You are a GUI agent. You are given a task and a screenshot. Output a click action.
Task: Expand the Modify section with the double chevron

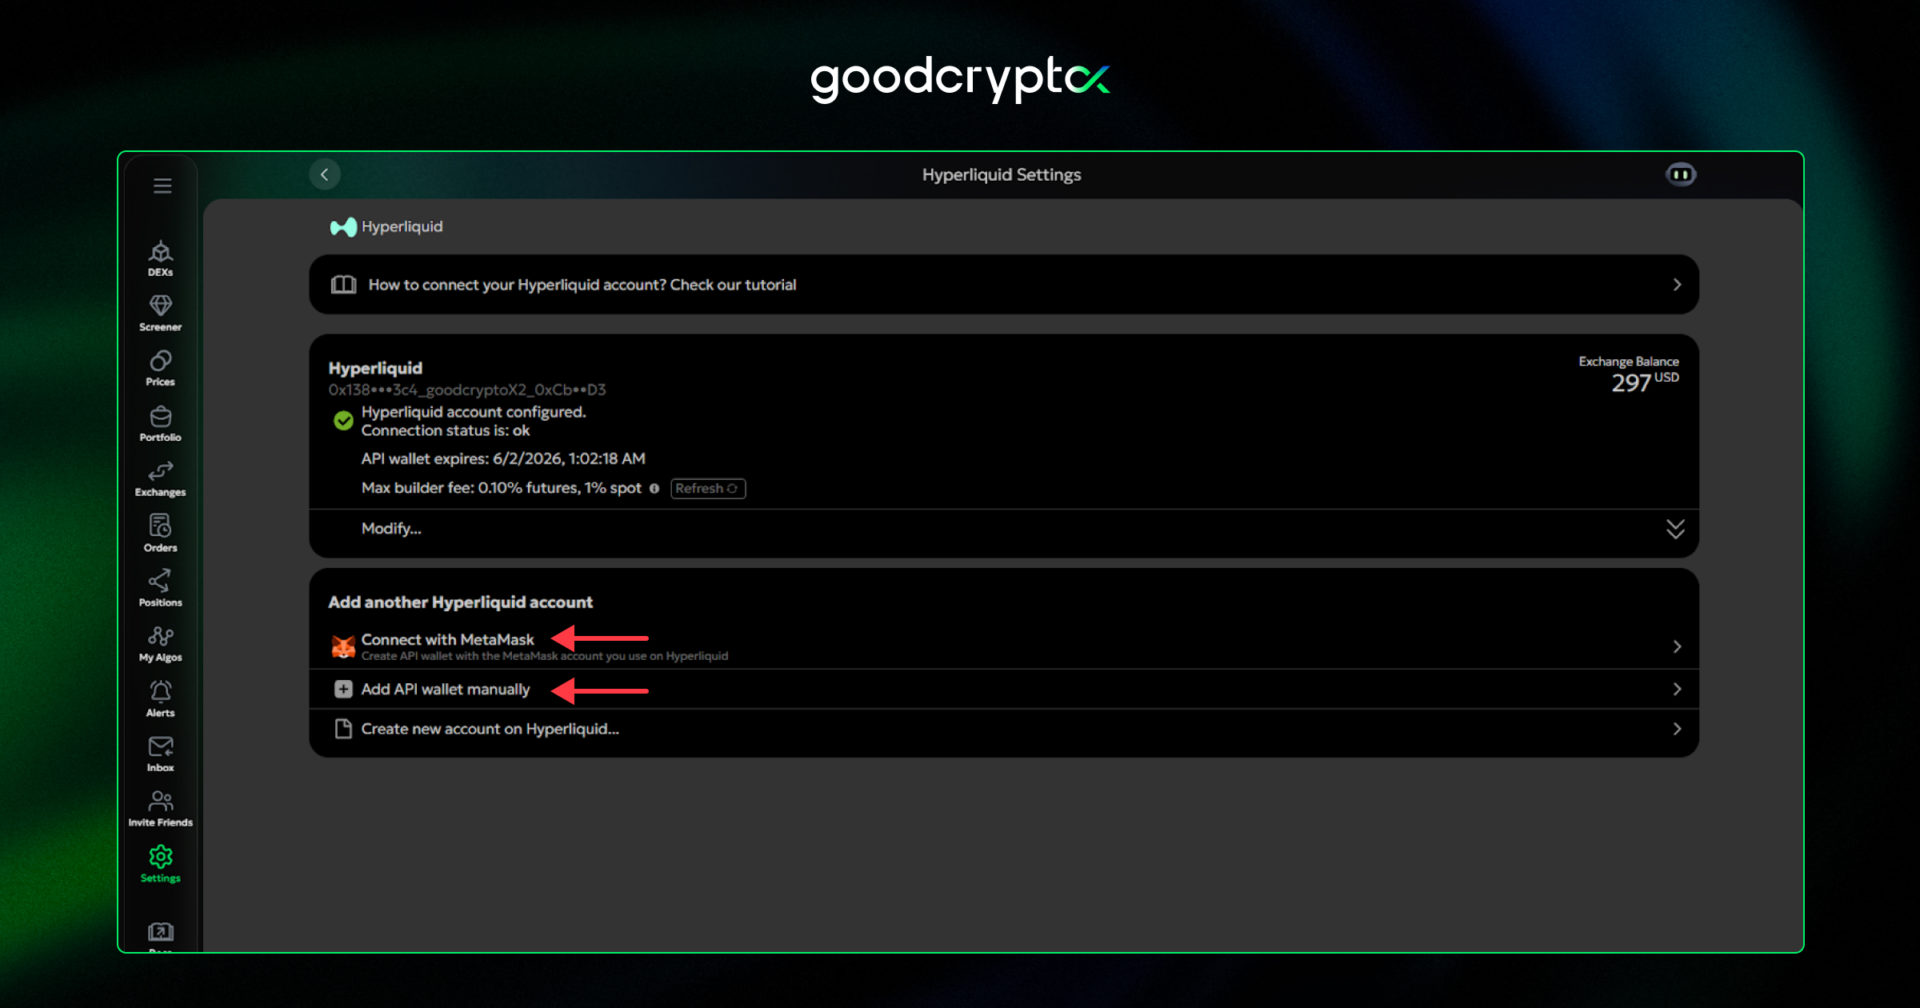coord(1675,530)
